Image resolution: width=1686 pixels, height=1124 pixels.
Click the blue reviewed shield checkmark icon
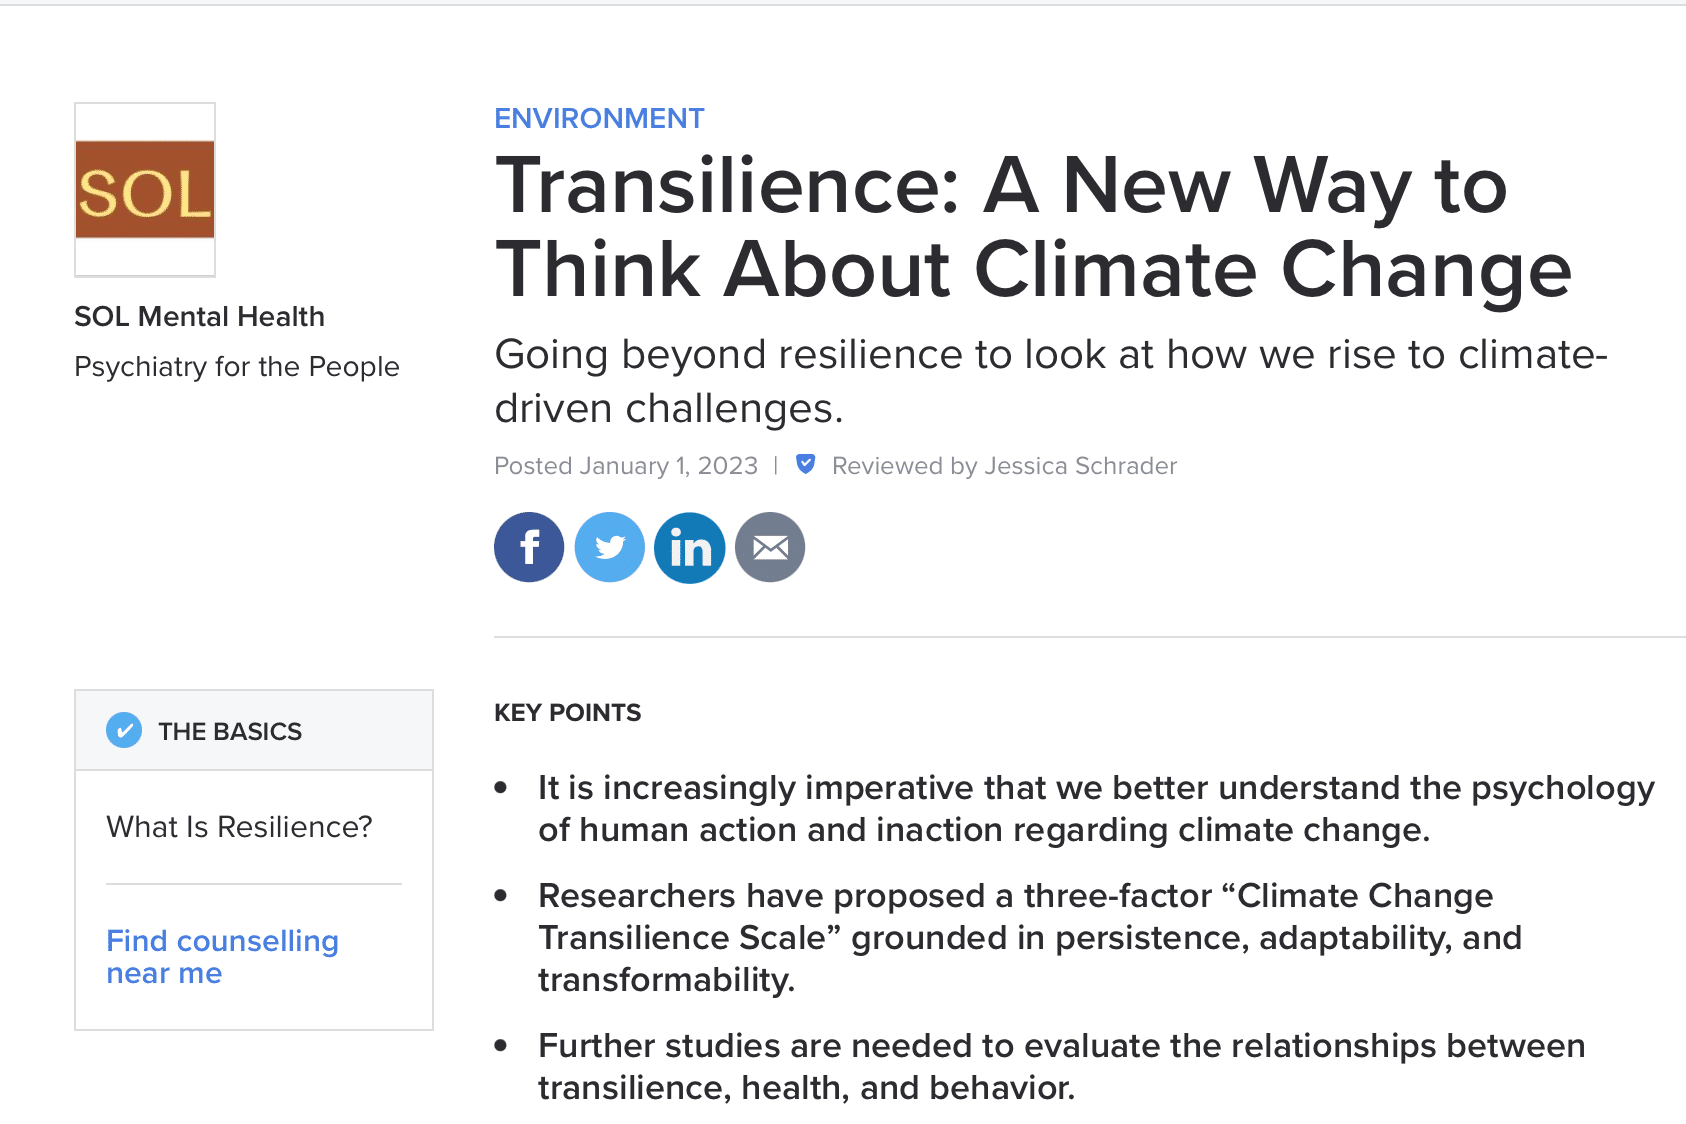805,464
